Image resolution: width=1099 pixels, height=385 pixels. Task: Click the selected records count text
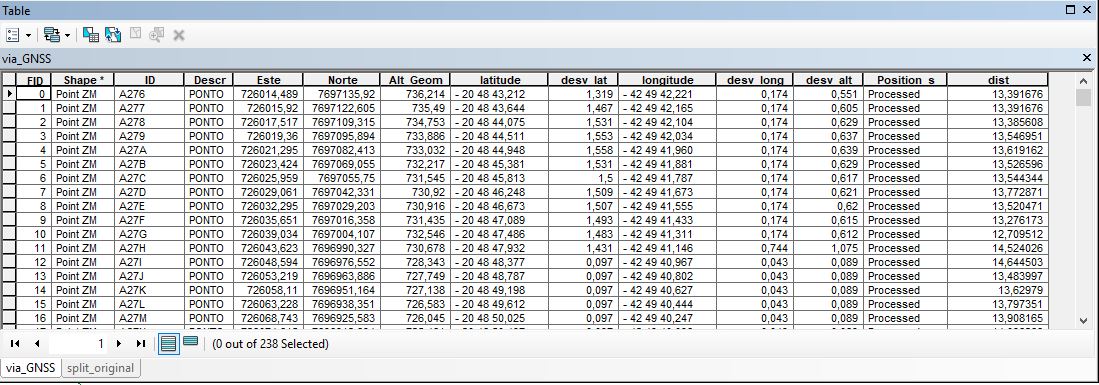(x=270, y=344)
